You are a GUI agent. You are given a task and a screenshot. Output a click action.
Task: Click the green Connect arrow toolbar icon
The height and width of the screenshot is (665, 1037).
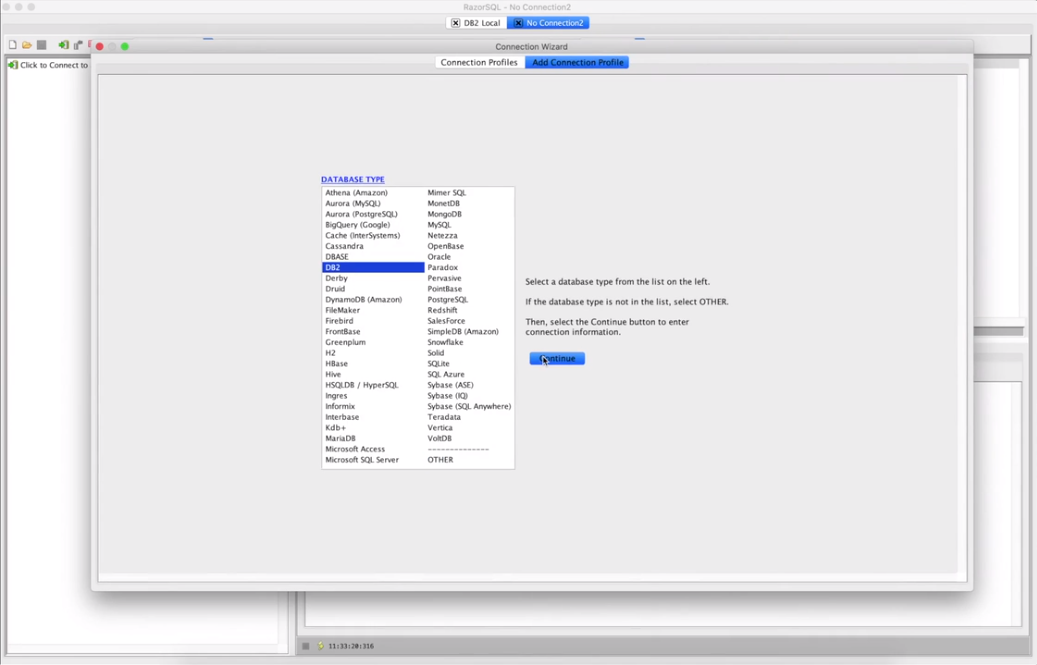pos(63,45)
